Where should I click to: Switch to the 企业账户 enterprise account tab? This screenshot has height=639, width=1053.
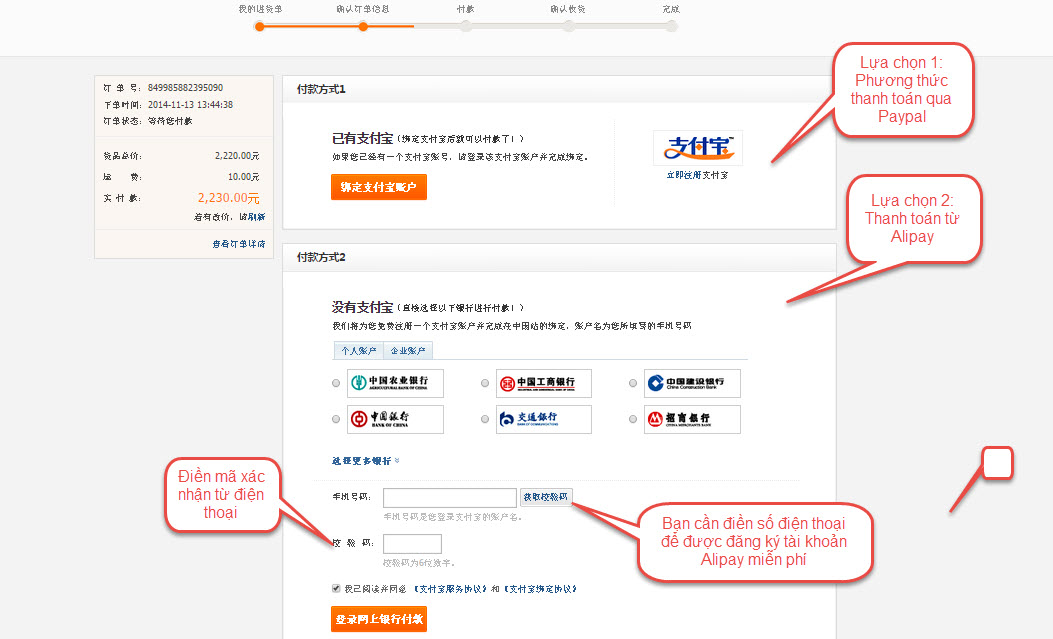pyautogui.click(x=407, y=351)
